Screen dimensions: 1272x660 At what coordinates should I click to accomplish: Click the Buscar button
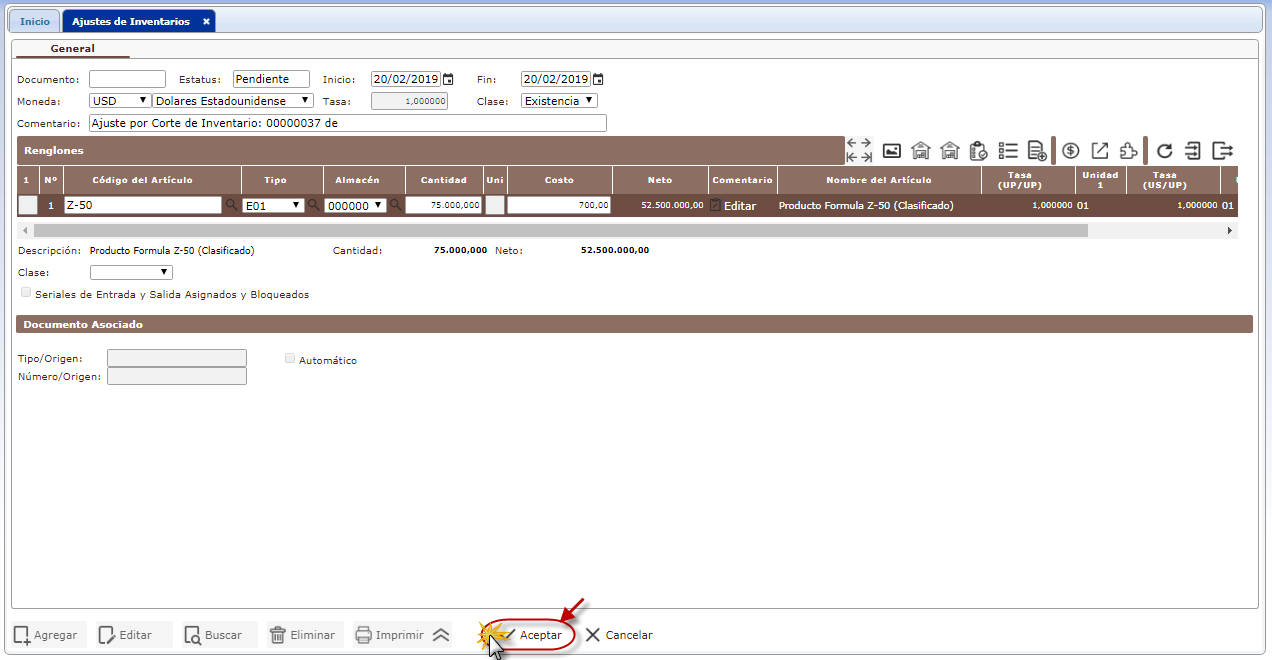point(219,635)
